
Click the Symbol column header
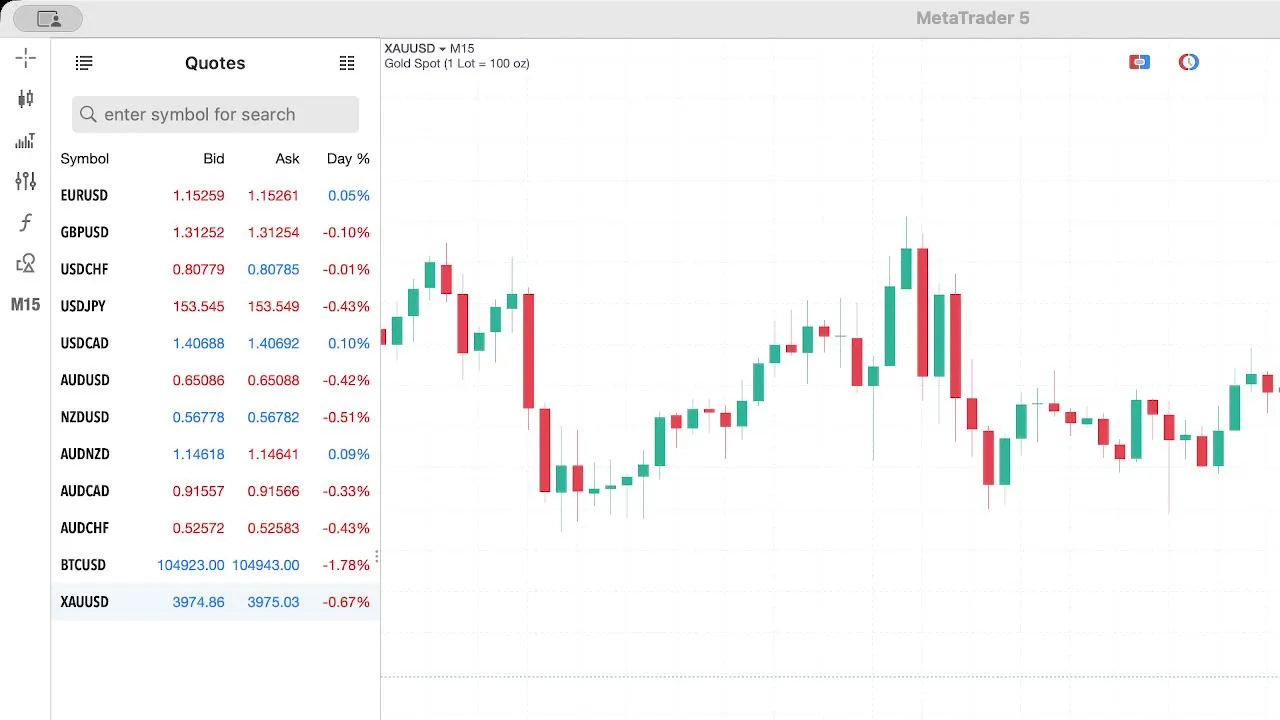[85, 159]
